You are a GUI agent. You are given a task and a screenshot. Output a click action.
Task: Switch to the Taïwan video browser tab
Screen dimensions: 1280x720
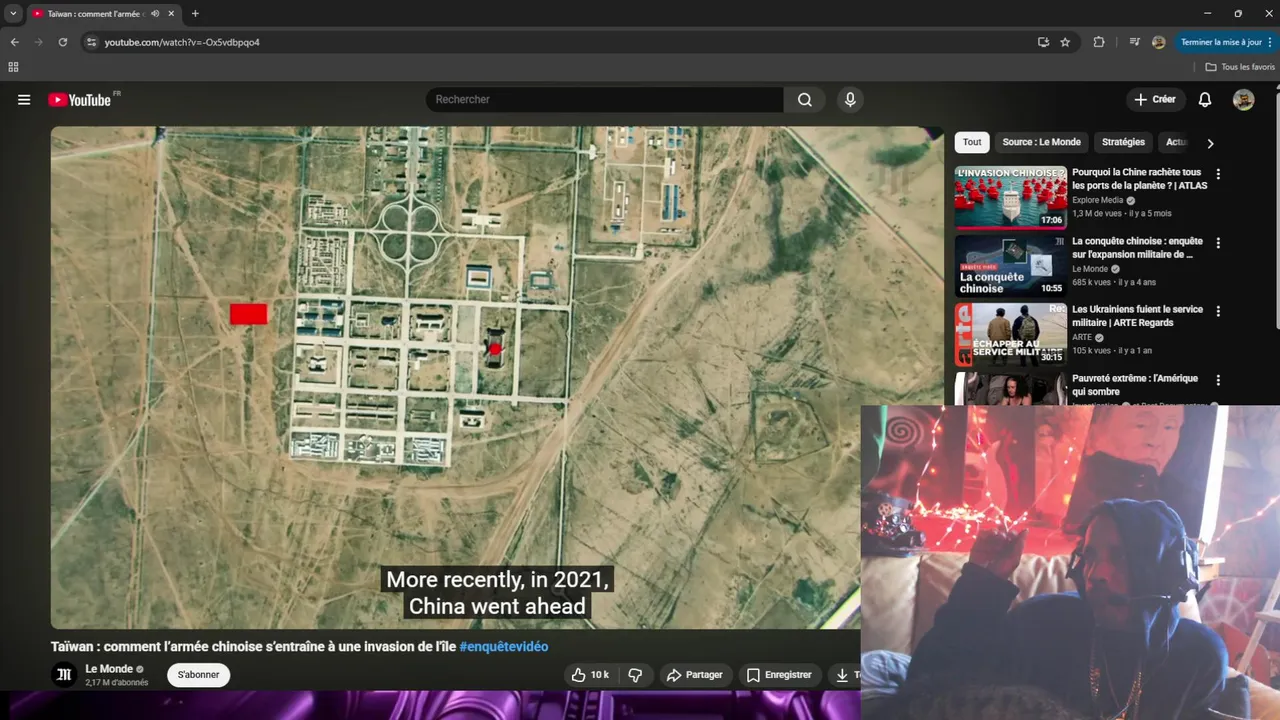coord(95,14)
